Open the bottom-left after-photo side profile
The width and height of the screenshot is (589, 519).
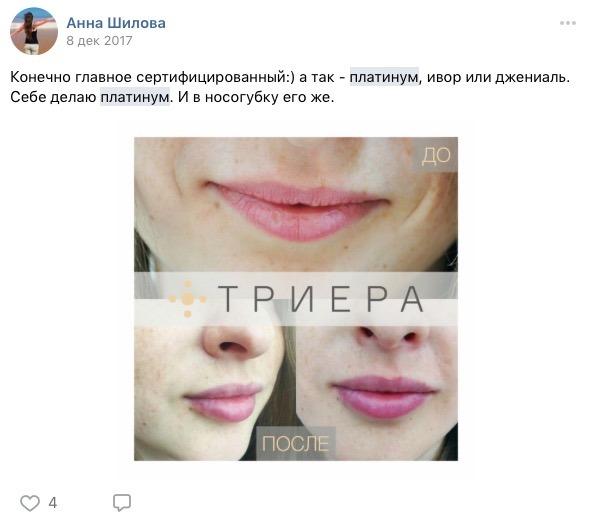[x=215, y=393]
